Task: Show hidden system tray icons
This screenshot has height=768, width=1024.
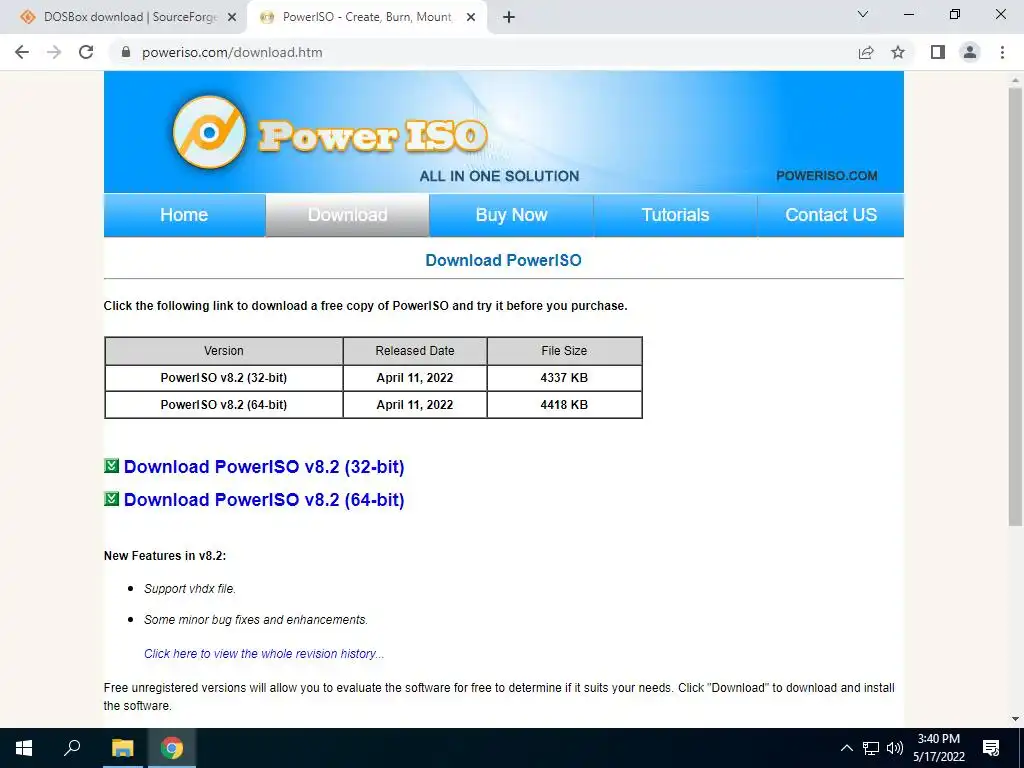Action: (x=846, y=748)
